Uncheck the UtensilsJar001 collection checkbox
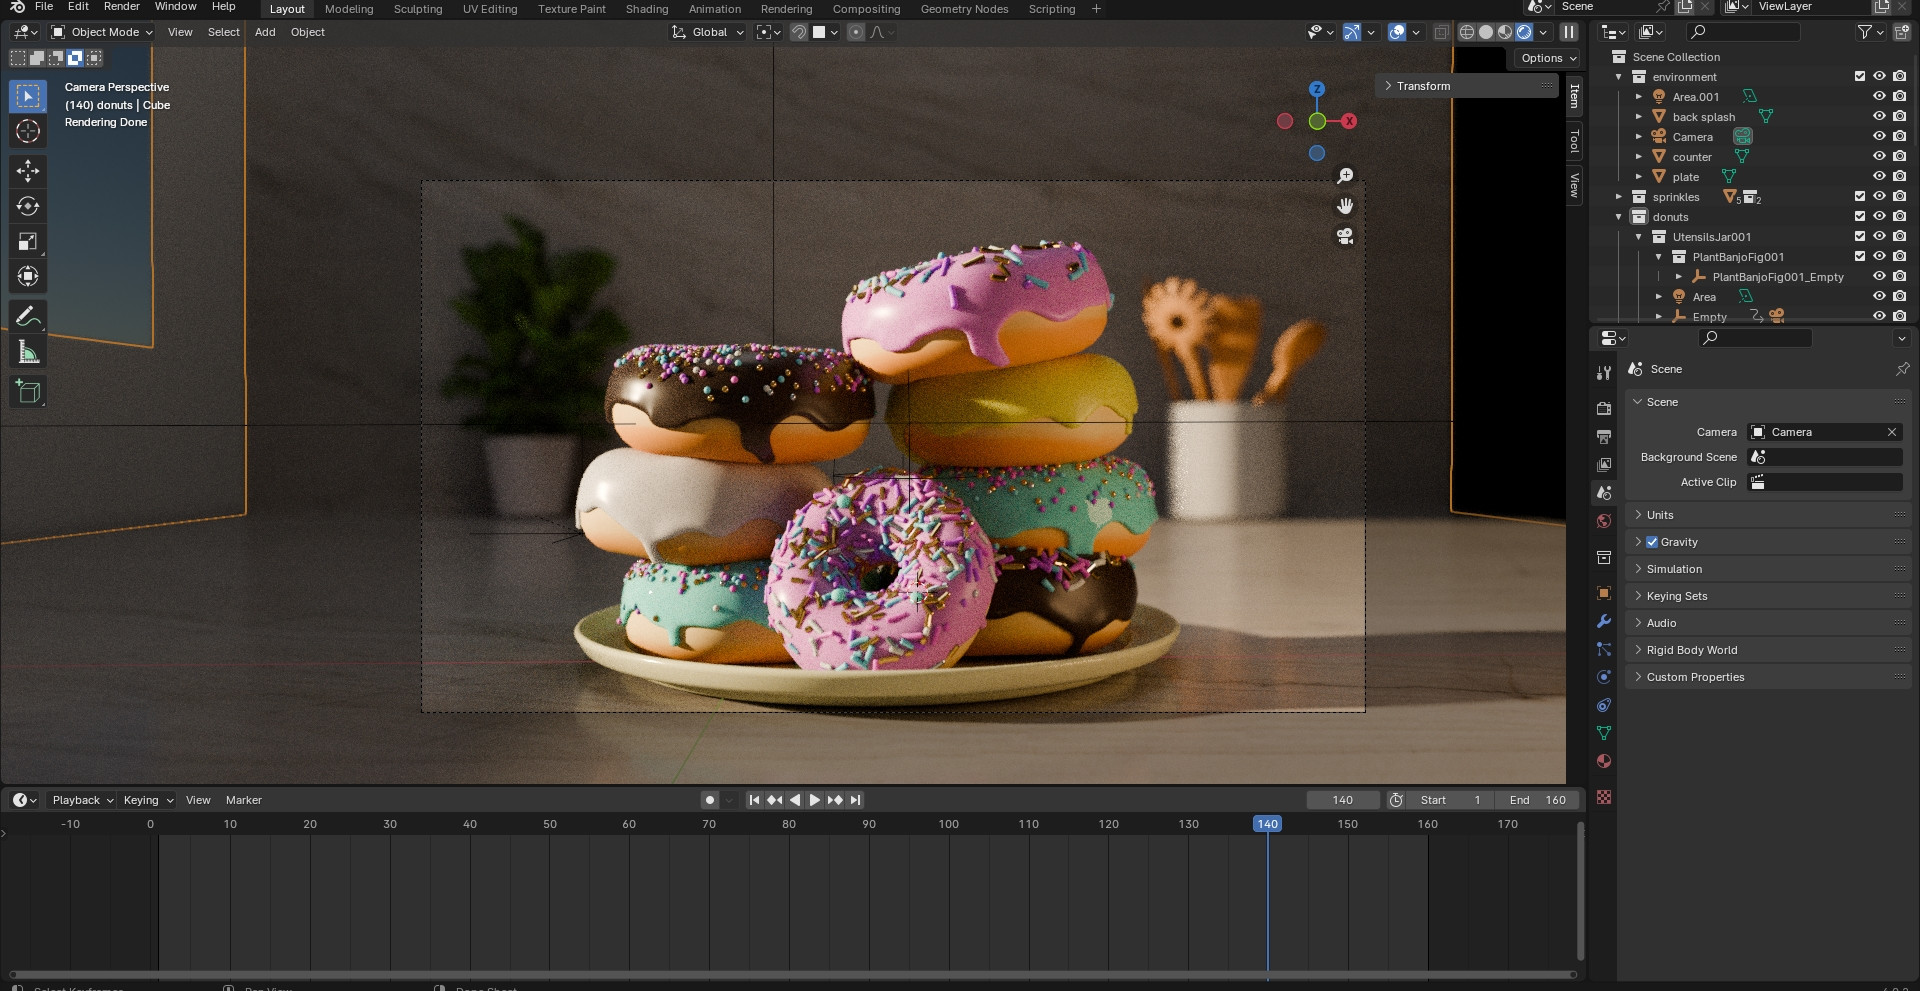 coord(1860,236)
